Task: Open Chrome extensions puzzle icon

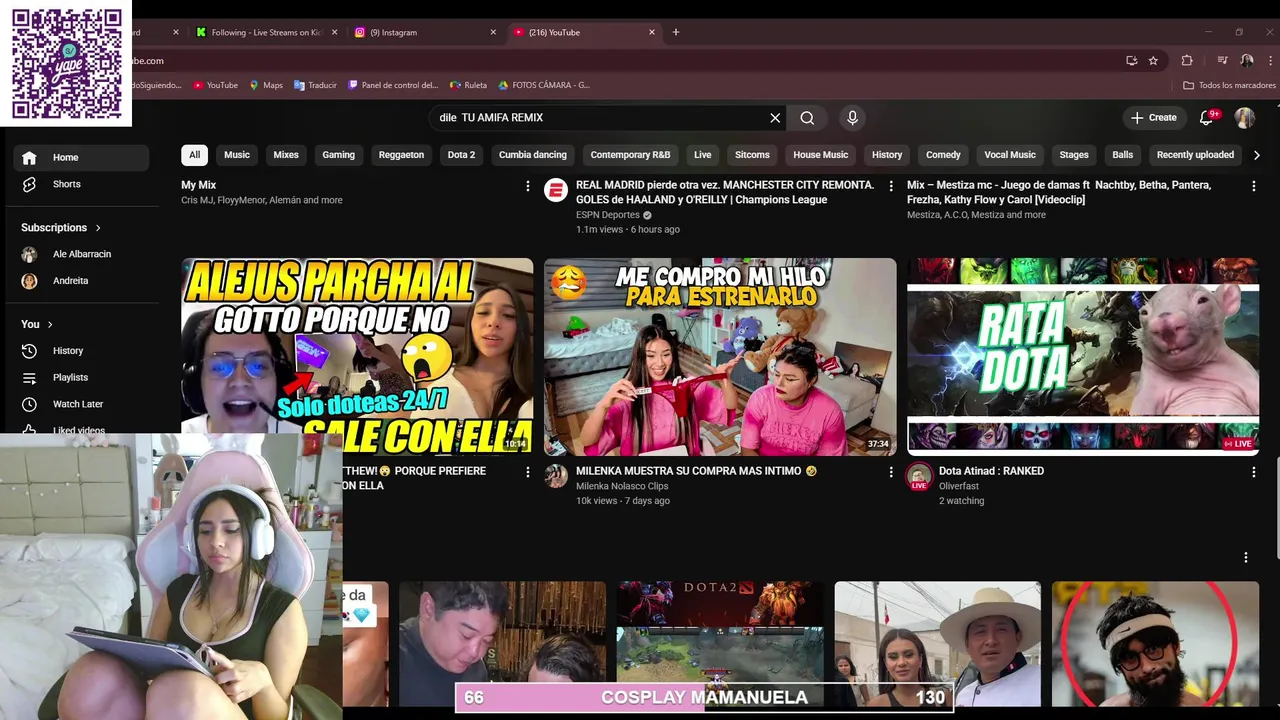Action: pyautogui.click(x=1187, y=61)
